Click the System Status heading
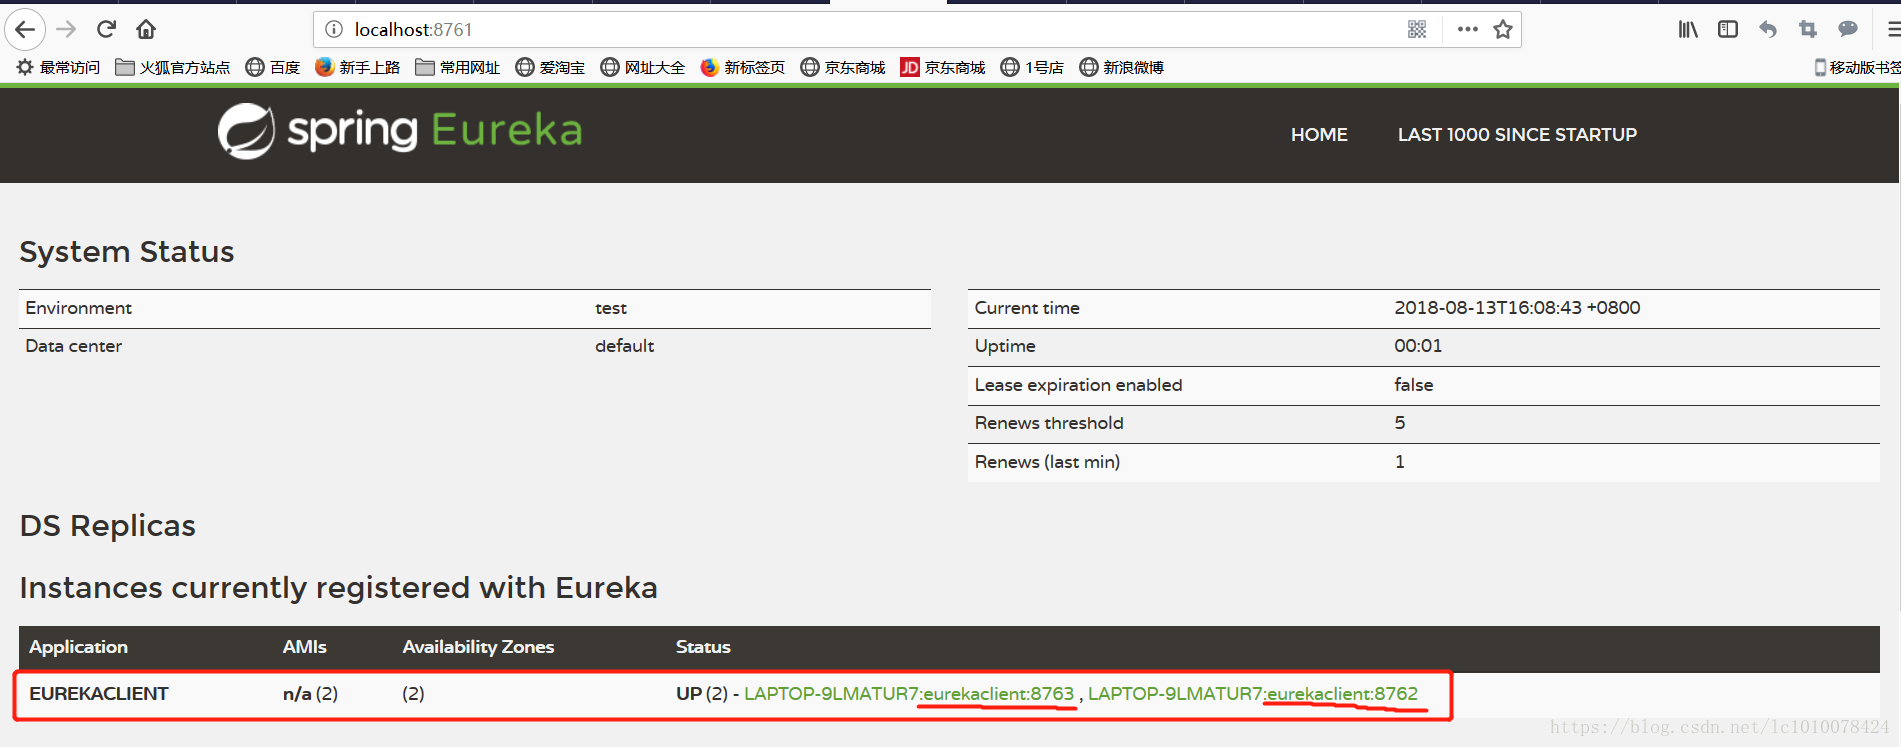1901x747 pixels. (127, 251)
